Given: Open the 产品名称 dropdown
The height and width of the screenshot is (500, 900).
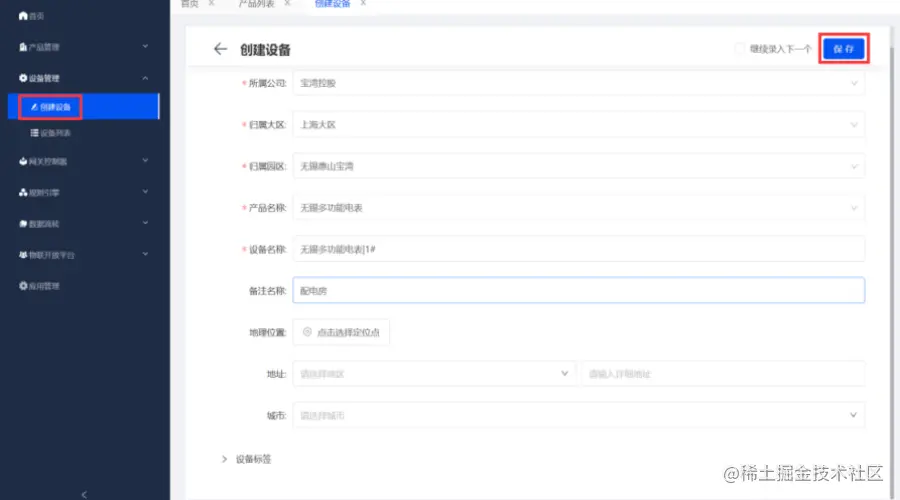Looking at the screenshot, I should point(579,207).
